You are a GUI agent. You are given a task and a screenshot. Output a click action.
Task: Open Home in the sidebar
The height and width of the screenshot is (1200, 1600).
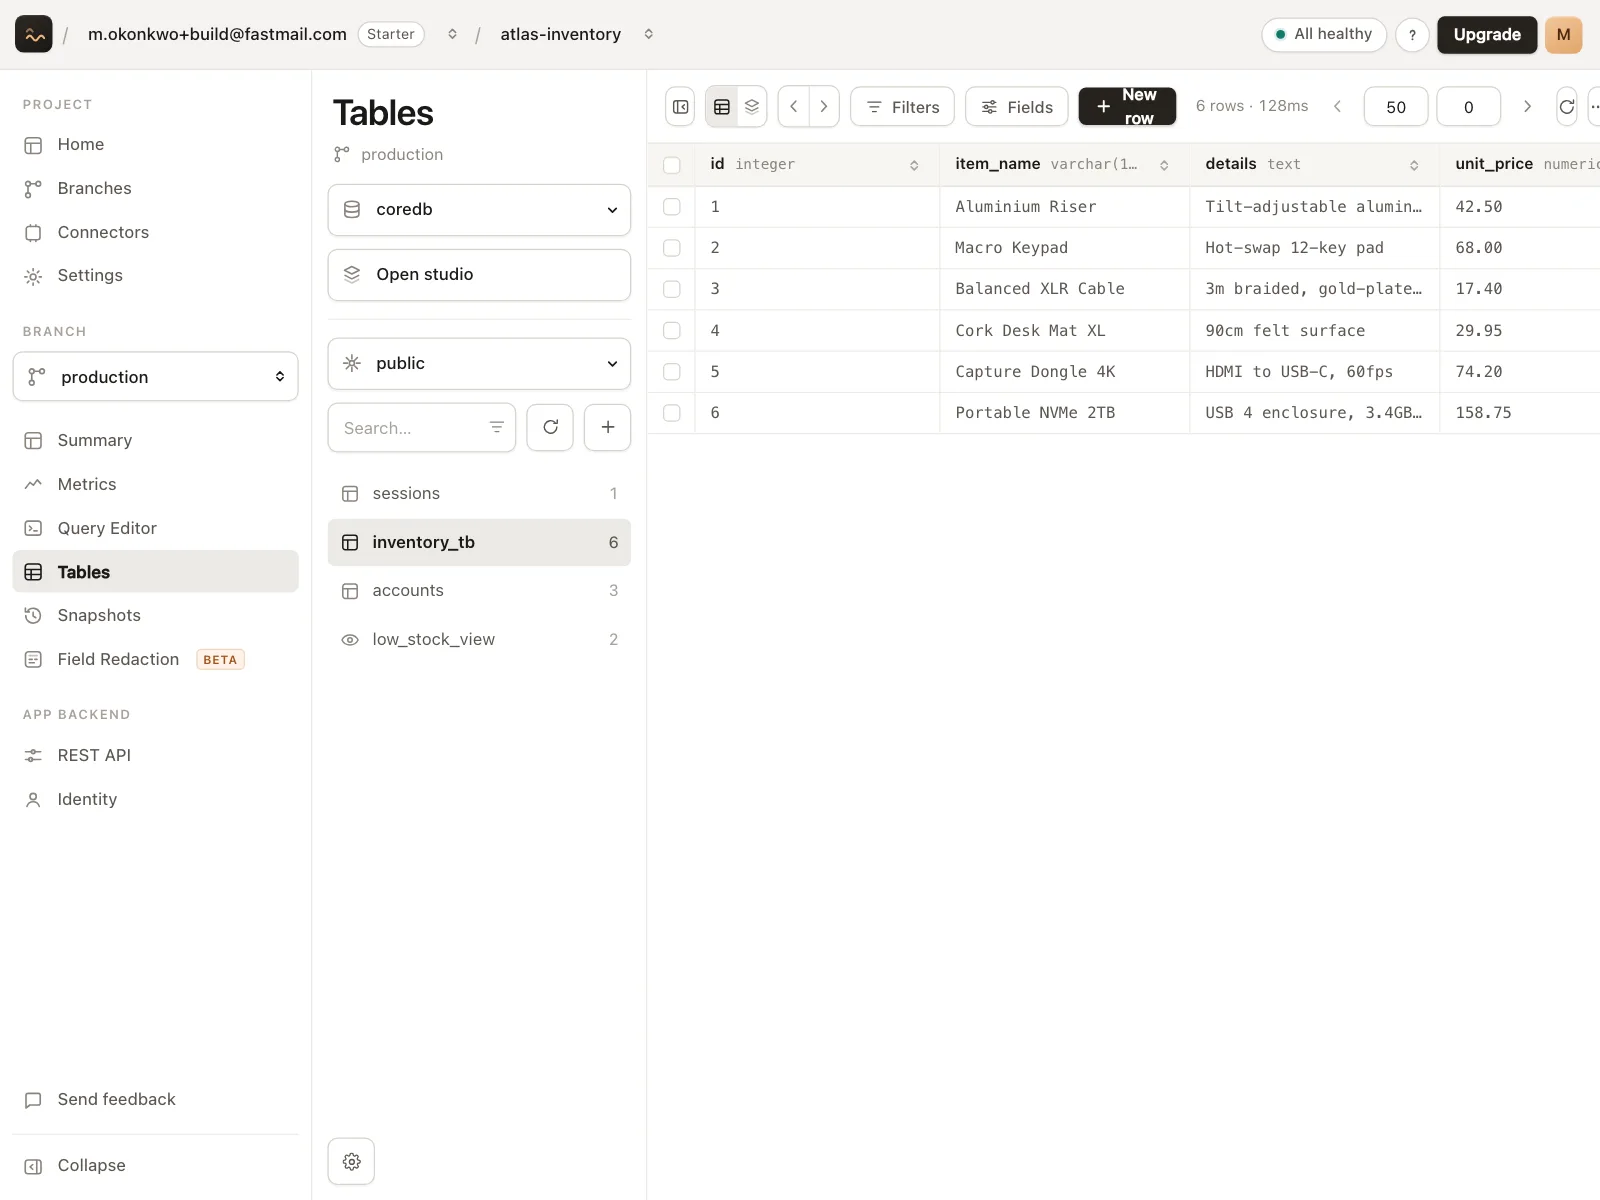point(156,144)
